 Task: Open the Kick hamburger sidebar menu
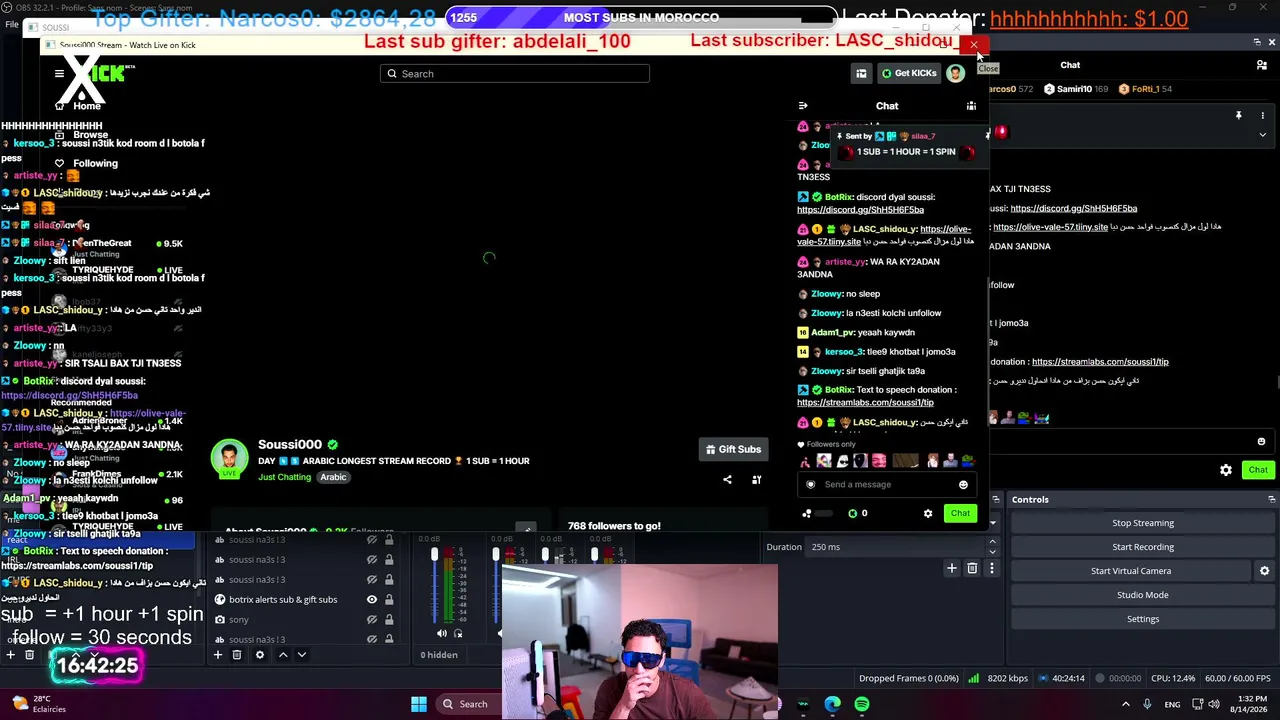pyautogui.click(x=59, y=73)
